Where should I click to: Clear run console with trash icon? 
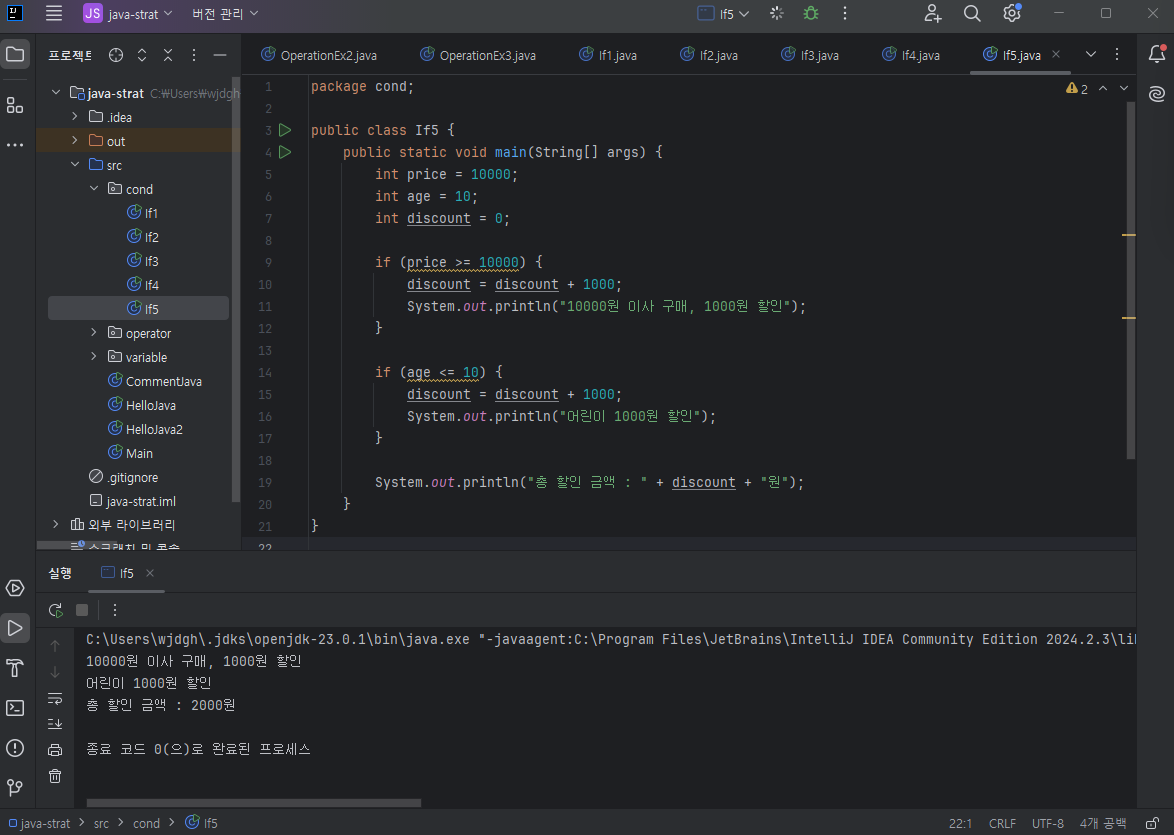click(x=55, y=775)
